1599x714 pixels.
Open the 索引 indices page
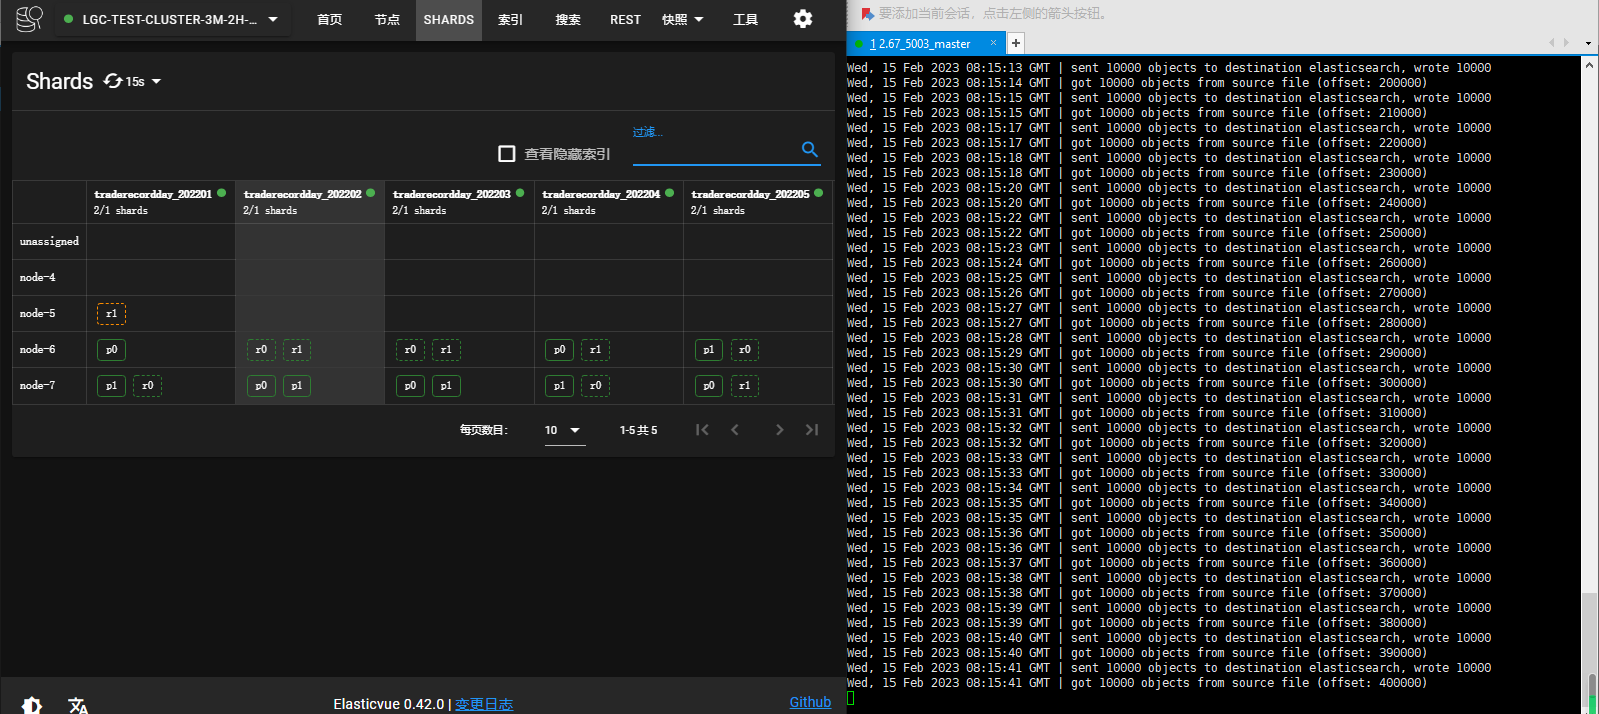(511, 20)
